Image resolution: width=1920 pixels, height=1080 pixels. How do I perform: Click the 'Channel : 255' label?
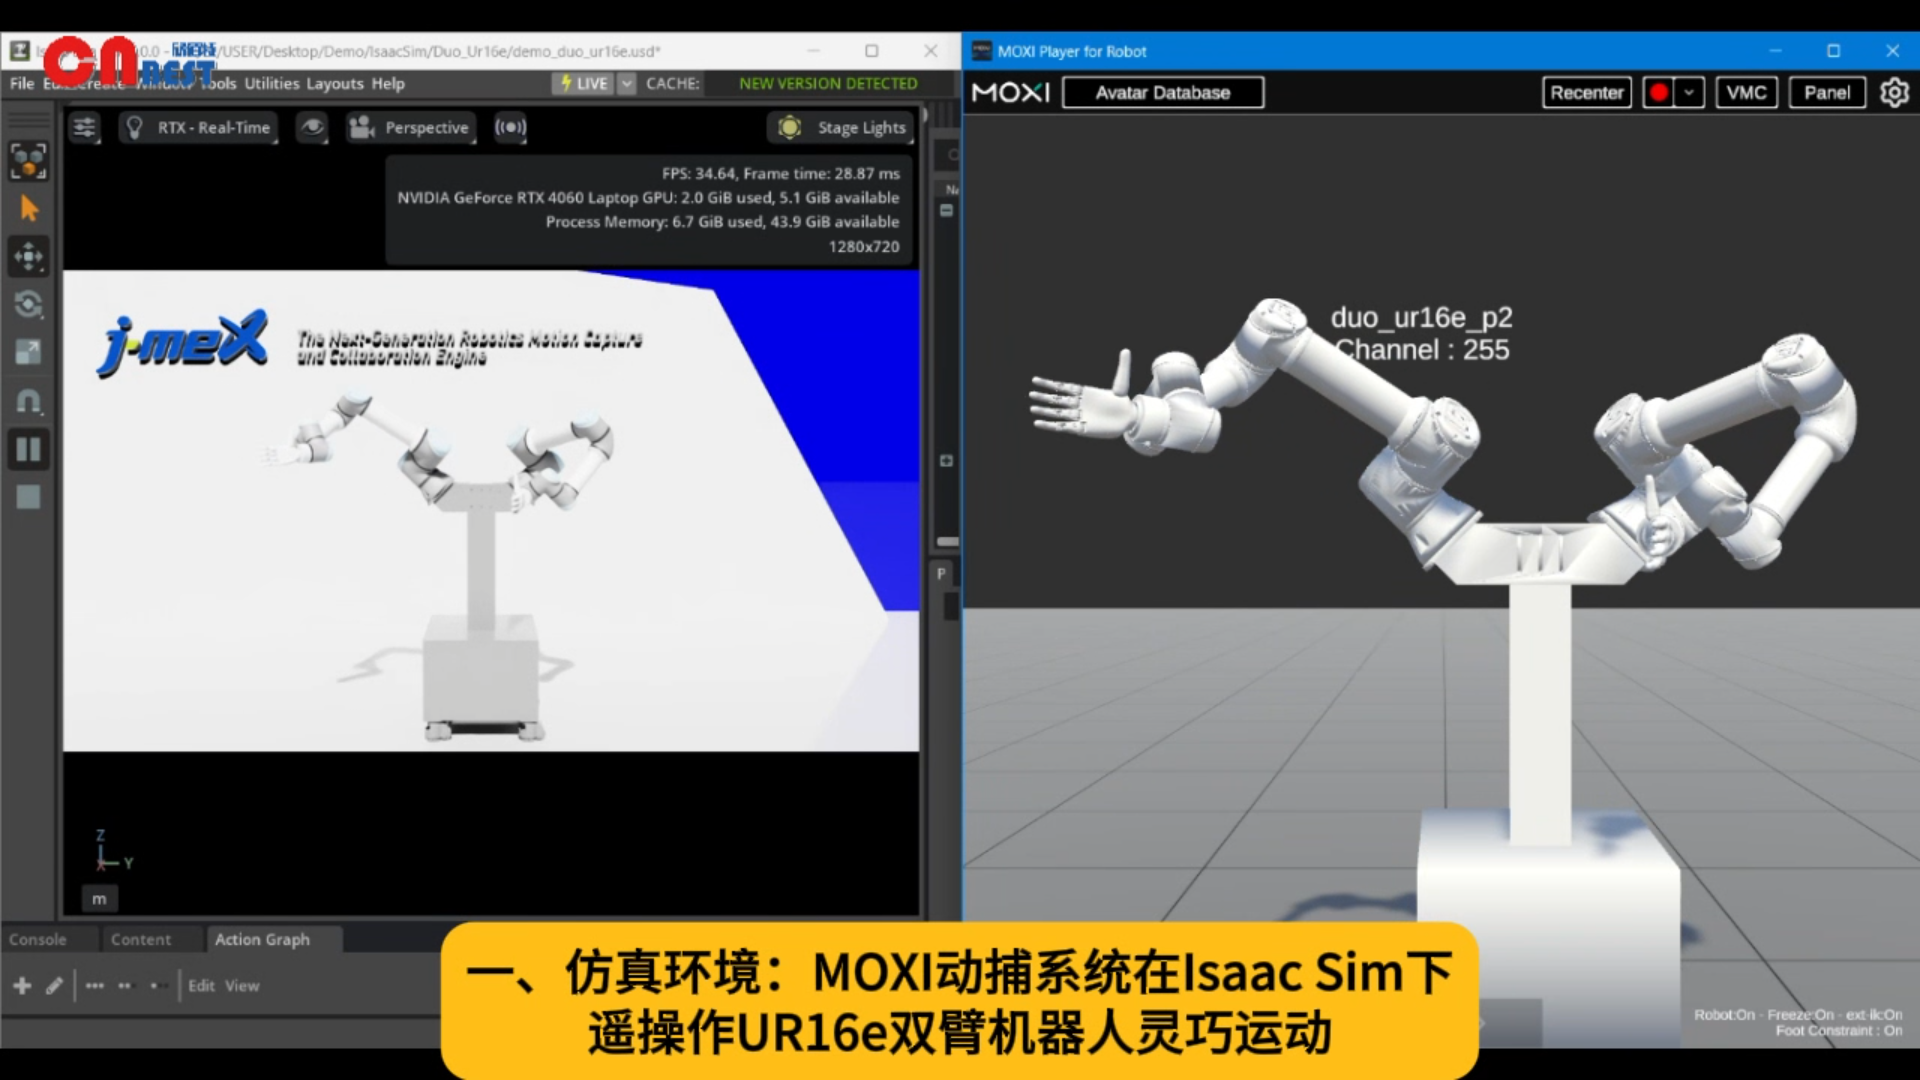tap(1423, 350)
